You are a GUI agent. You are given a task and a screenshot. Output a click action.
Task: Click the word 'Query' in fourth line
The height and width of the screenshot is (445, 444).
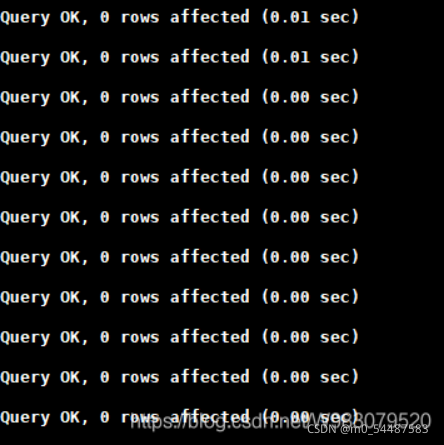click(x=25, y=138)
